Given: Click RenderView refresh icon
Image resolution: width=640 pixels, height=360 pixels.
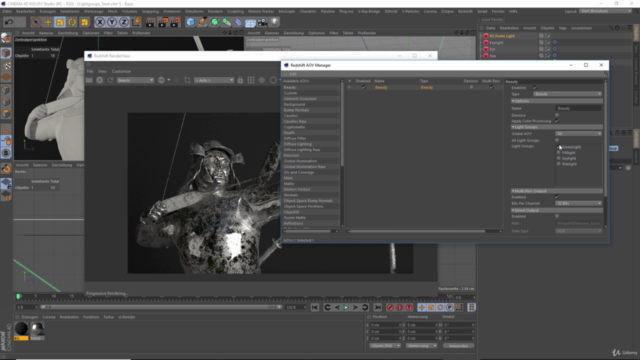Looking at the screenshot, I should coord(110,80).
